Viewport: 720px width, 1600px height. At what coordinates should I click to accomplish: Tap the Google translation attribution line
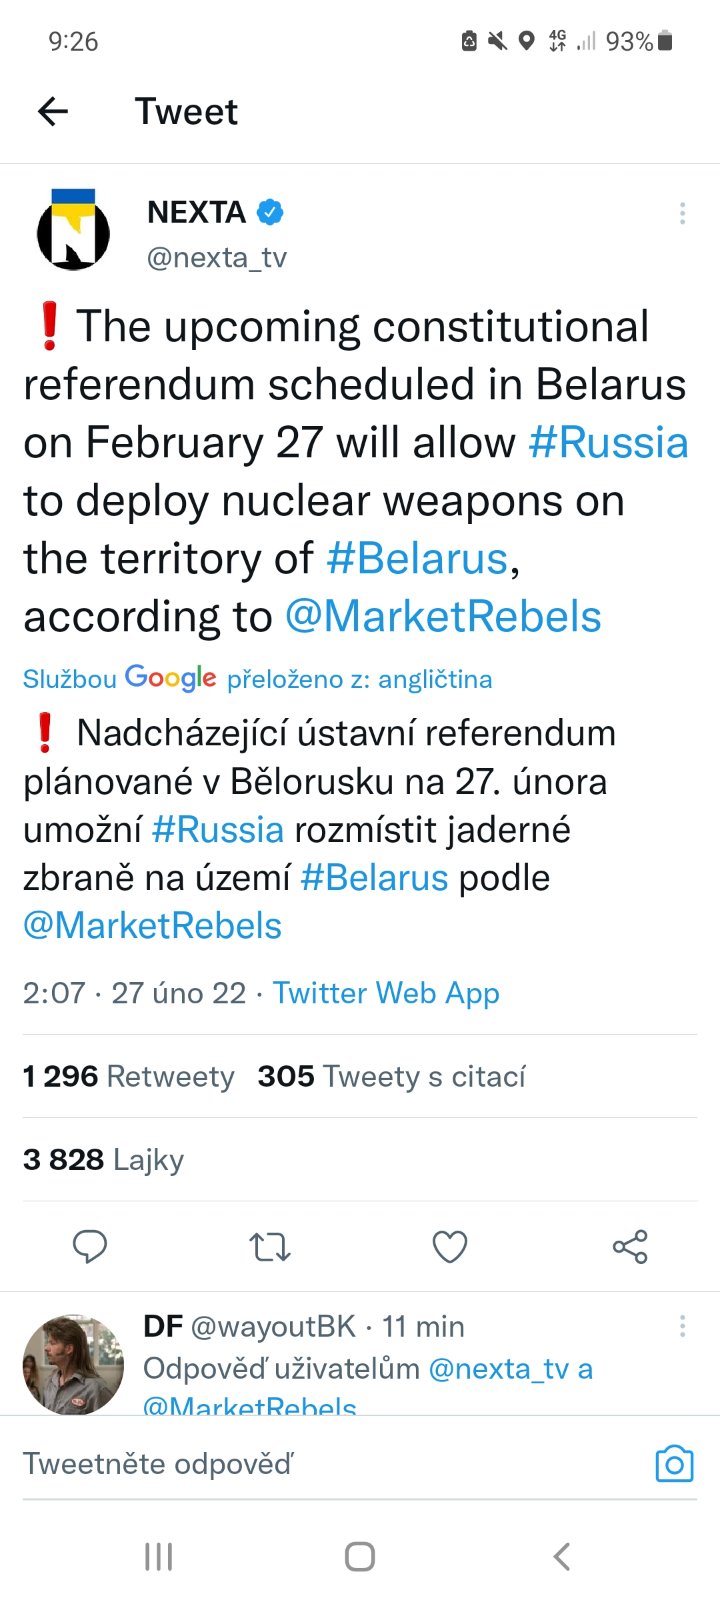pyautogui.click(x=257, y=679)
